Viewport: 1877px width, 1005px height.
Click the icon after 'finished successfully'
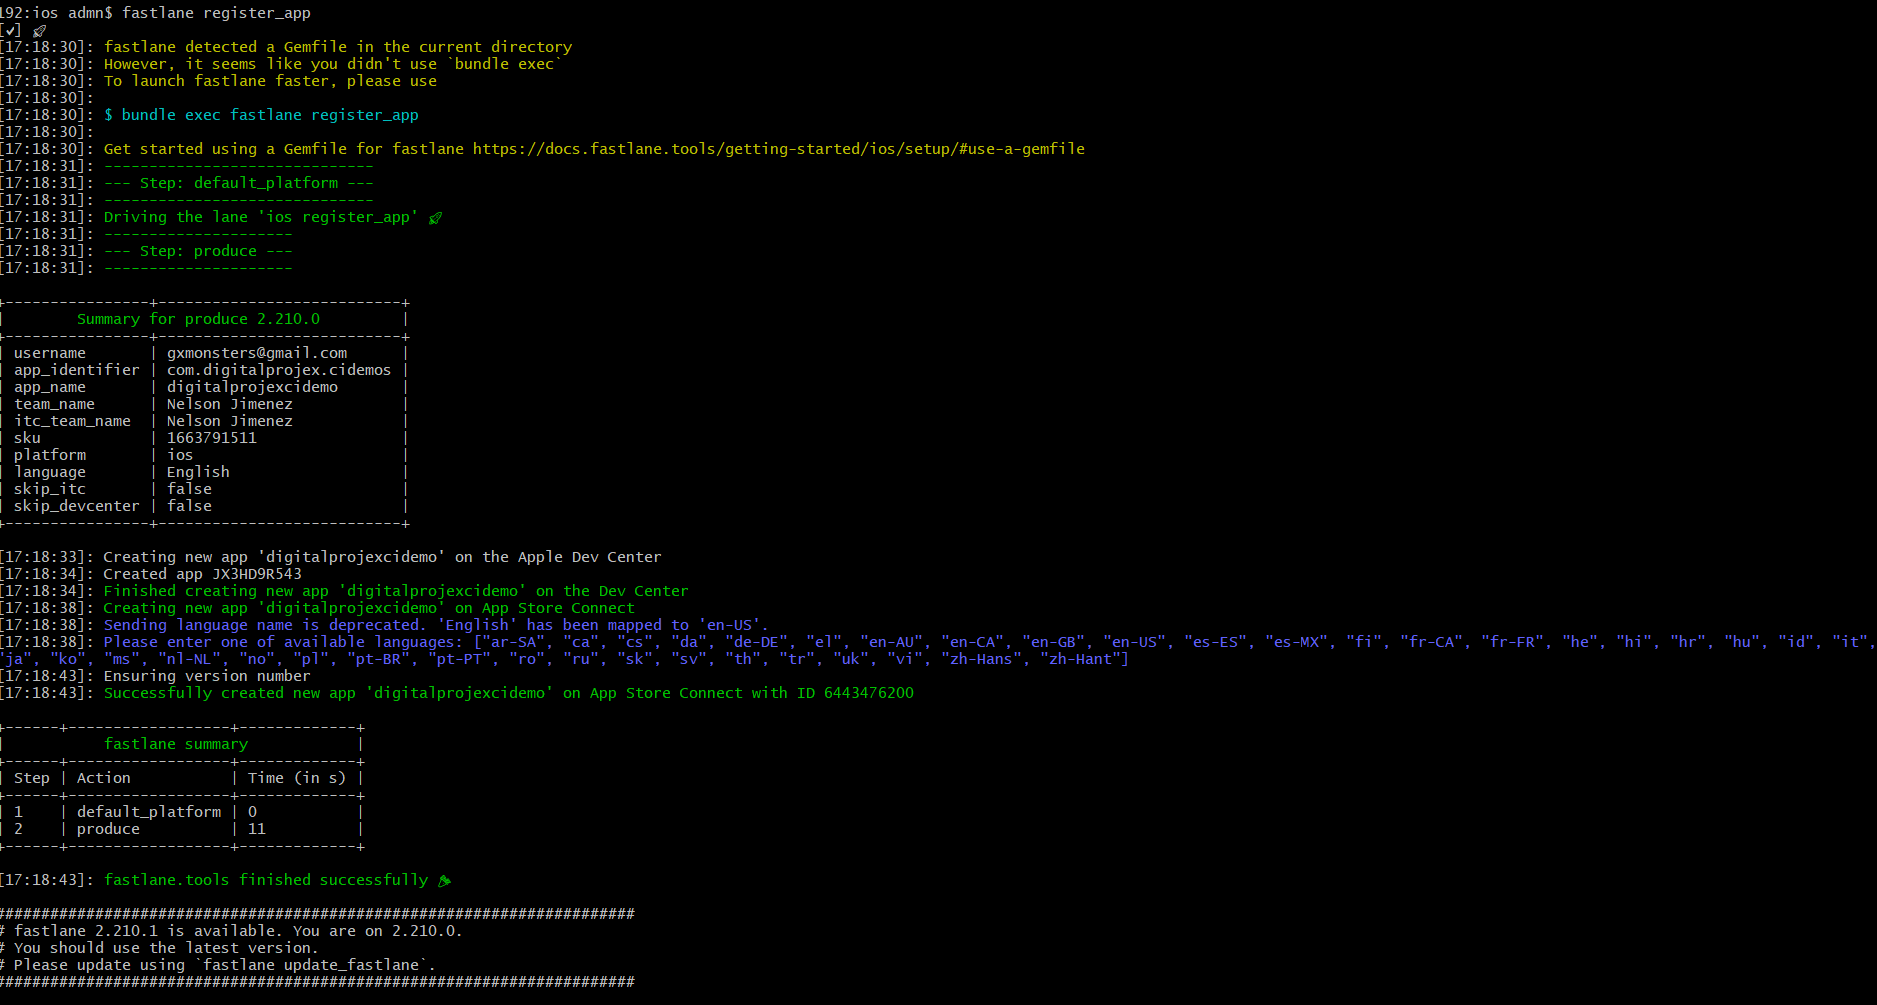(x=445, y=880)
